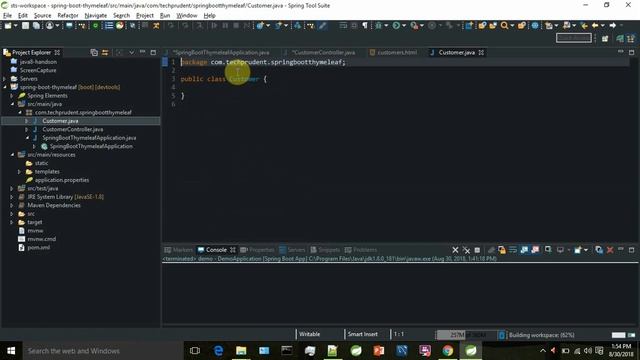
Task: Open the Navigate menu
Action: click(96, 16)
